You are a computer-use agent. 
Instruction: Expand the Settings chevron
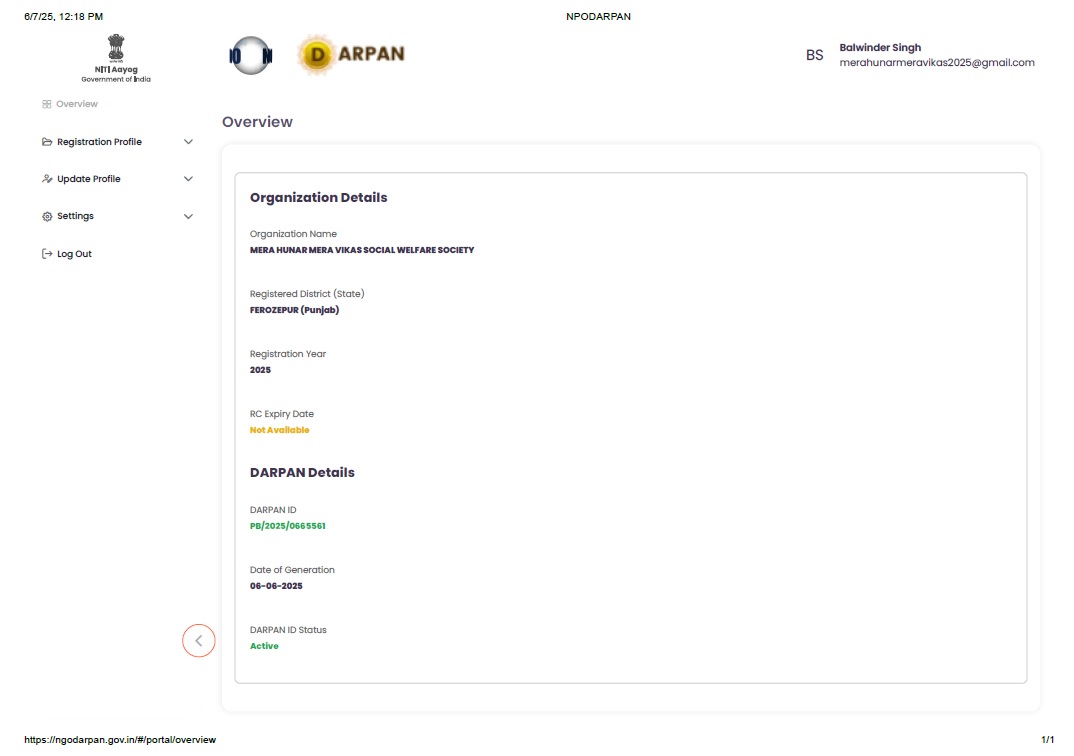(x=188, y=216)
